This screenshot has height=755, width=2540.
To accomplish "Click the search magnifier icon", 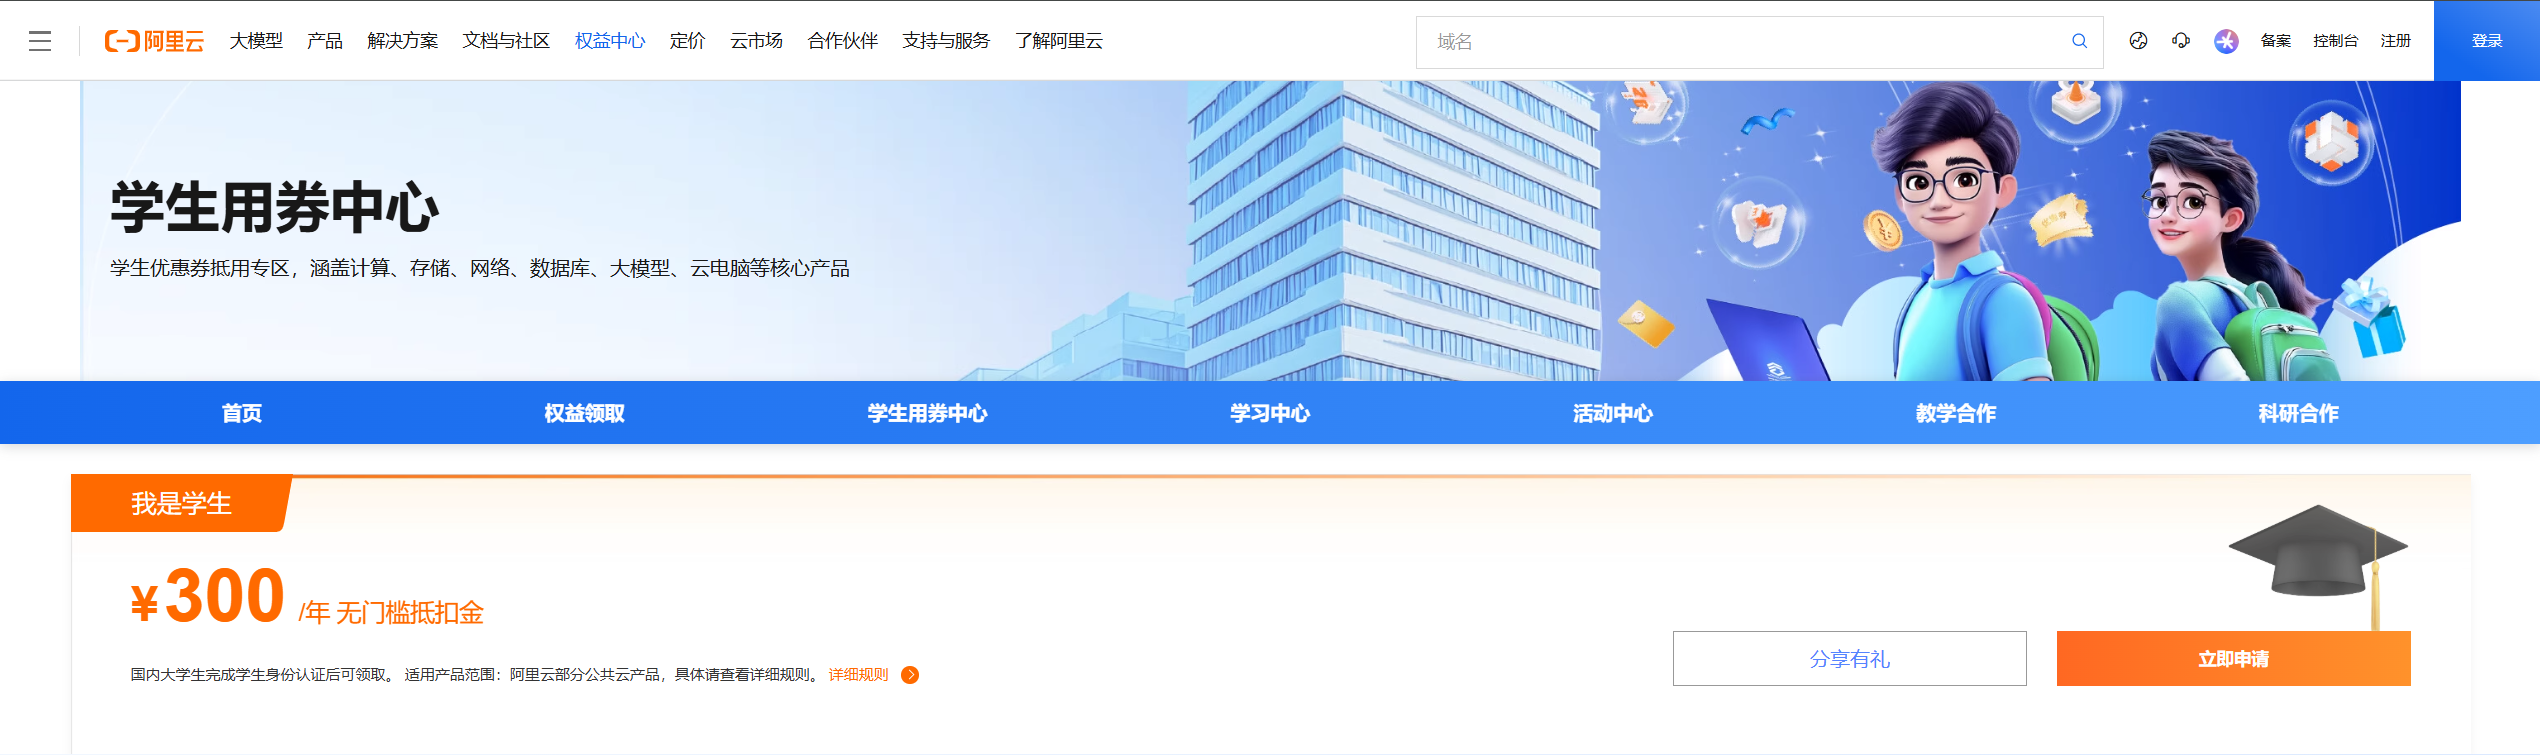I will (2079, 41).
